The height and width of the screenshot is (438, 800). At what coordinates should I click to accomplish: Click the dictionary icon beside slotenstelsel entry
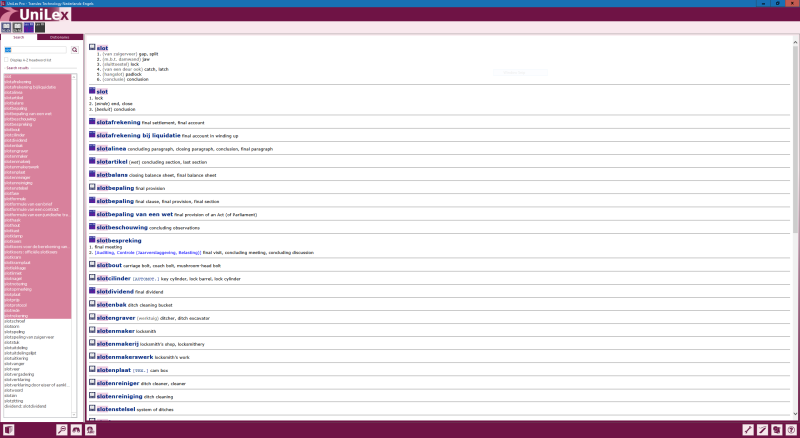(x=92, y=408)
